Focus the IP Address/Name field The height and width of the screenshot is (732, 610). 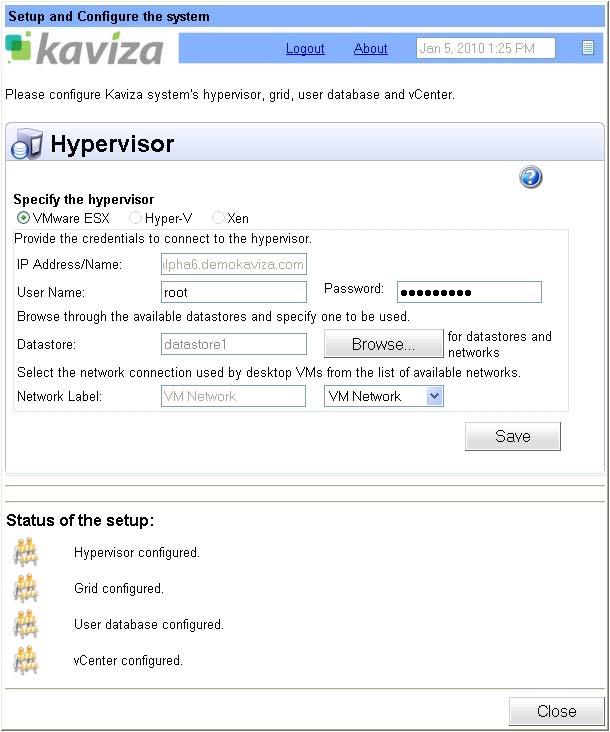(x=234, y=265)
